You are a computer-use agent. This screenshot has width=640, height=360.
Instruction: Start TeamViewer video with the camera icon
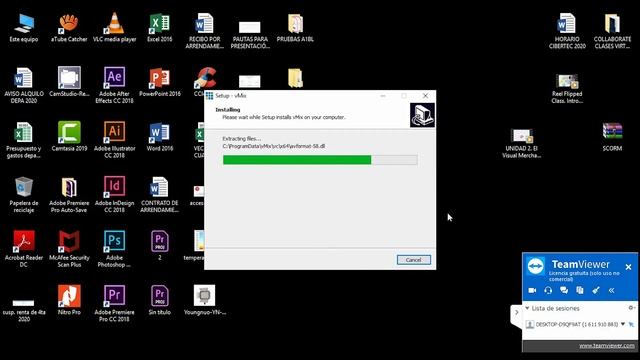(532, 290)
